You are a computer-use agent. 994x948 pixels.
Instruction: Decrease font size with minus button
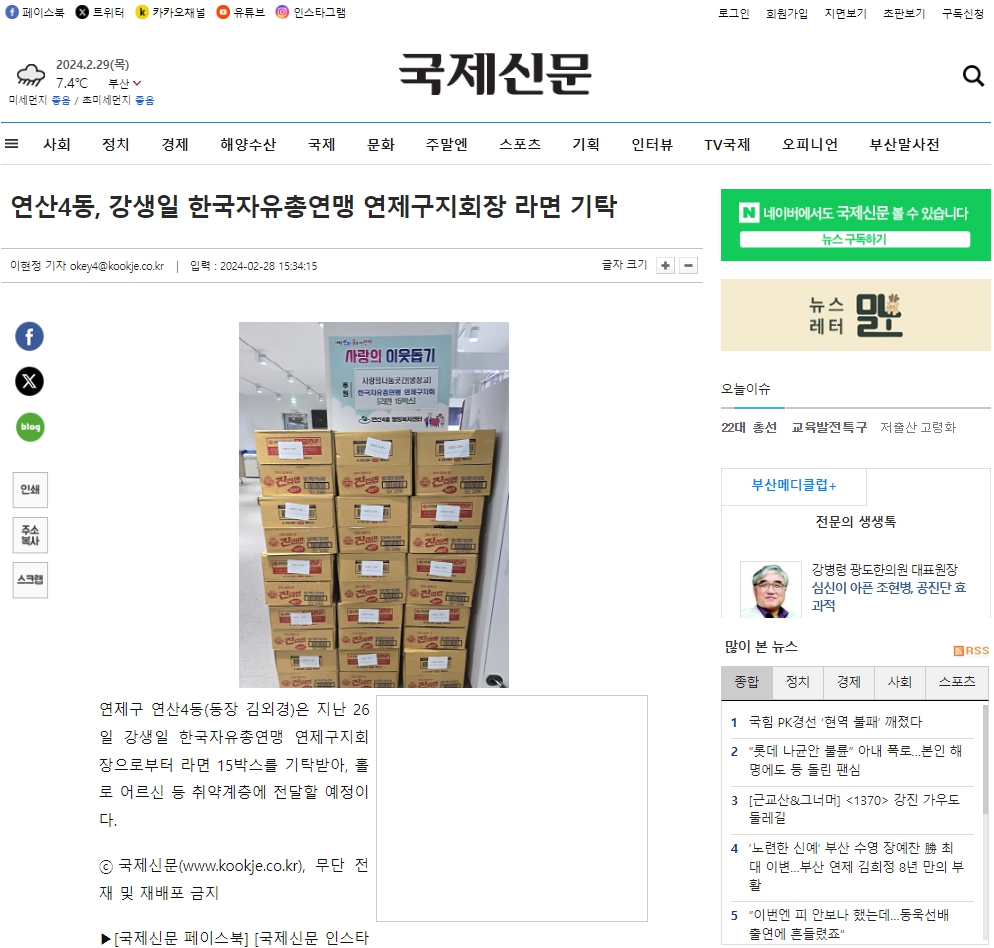coord(688,266)
